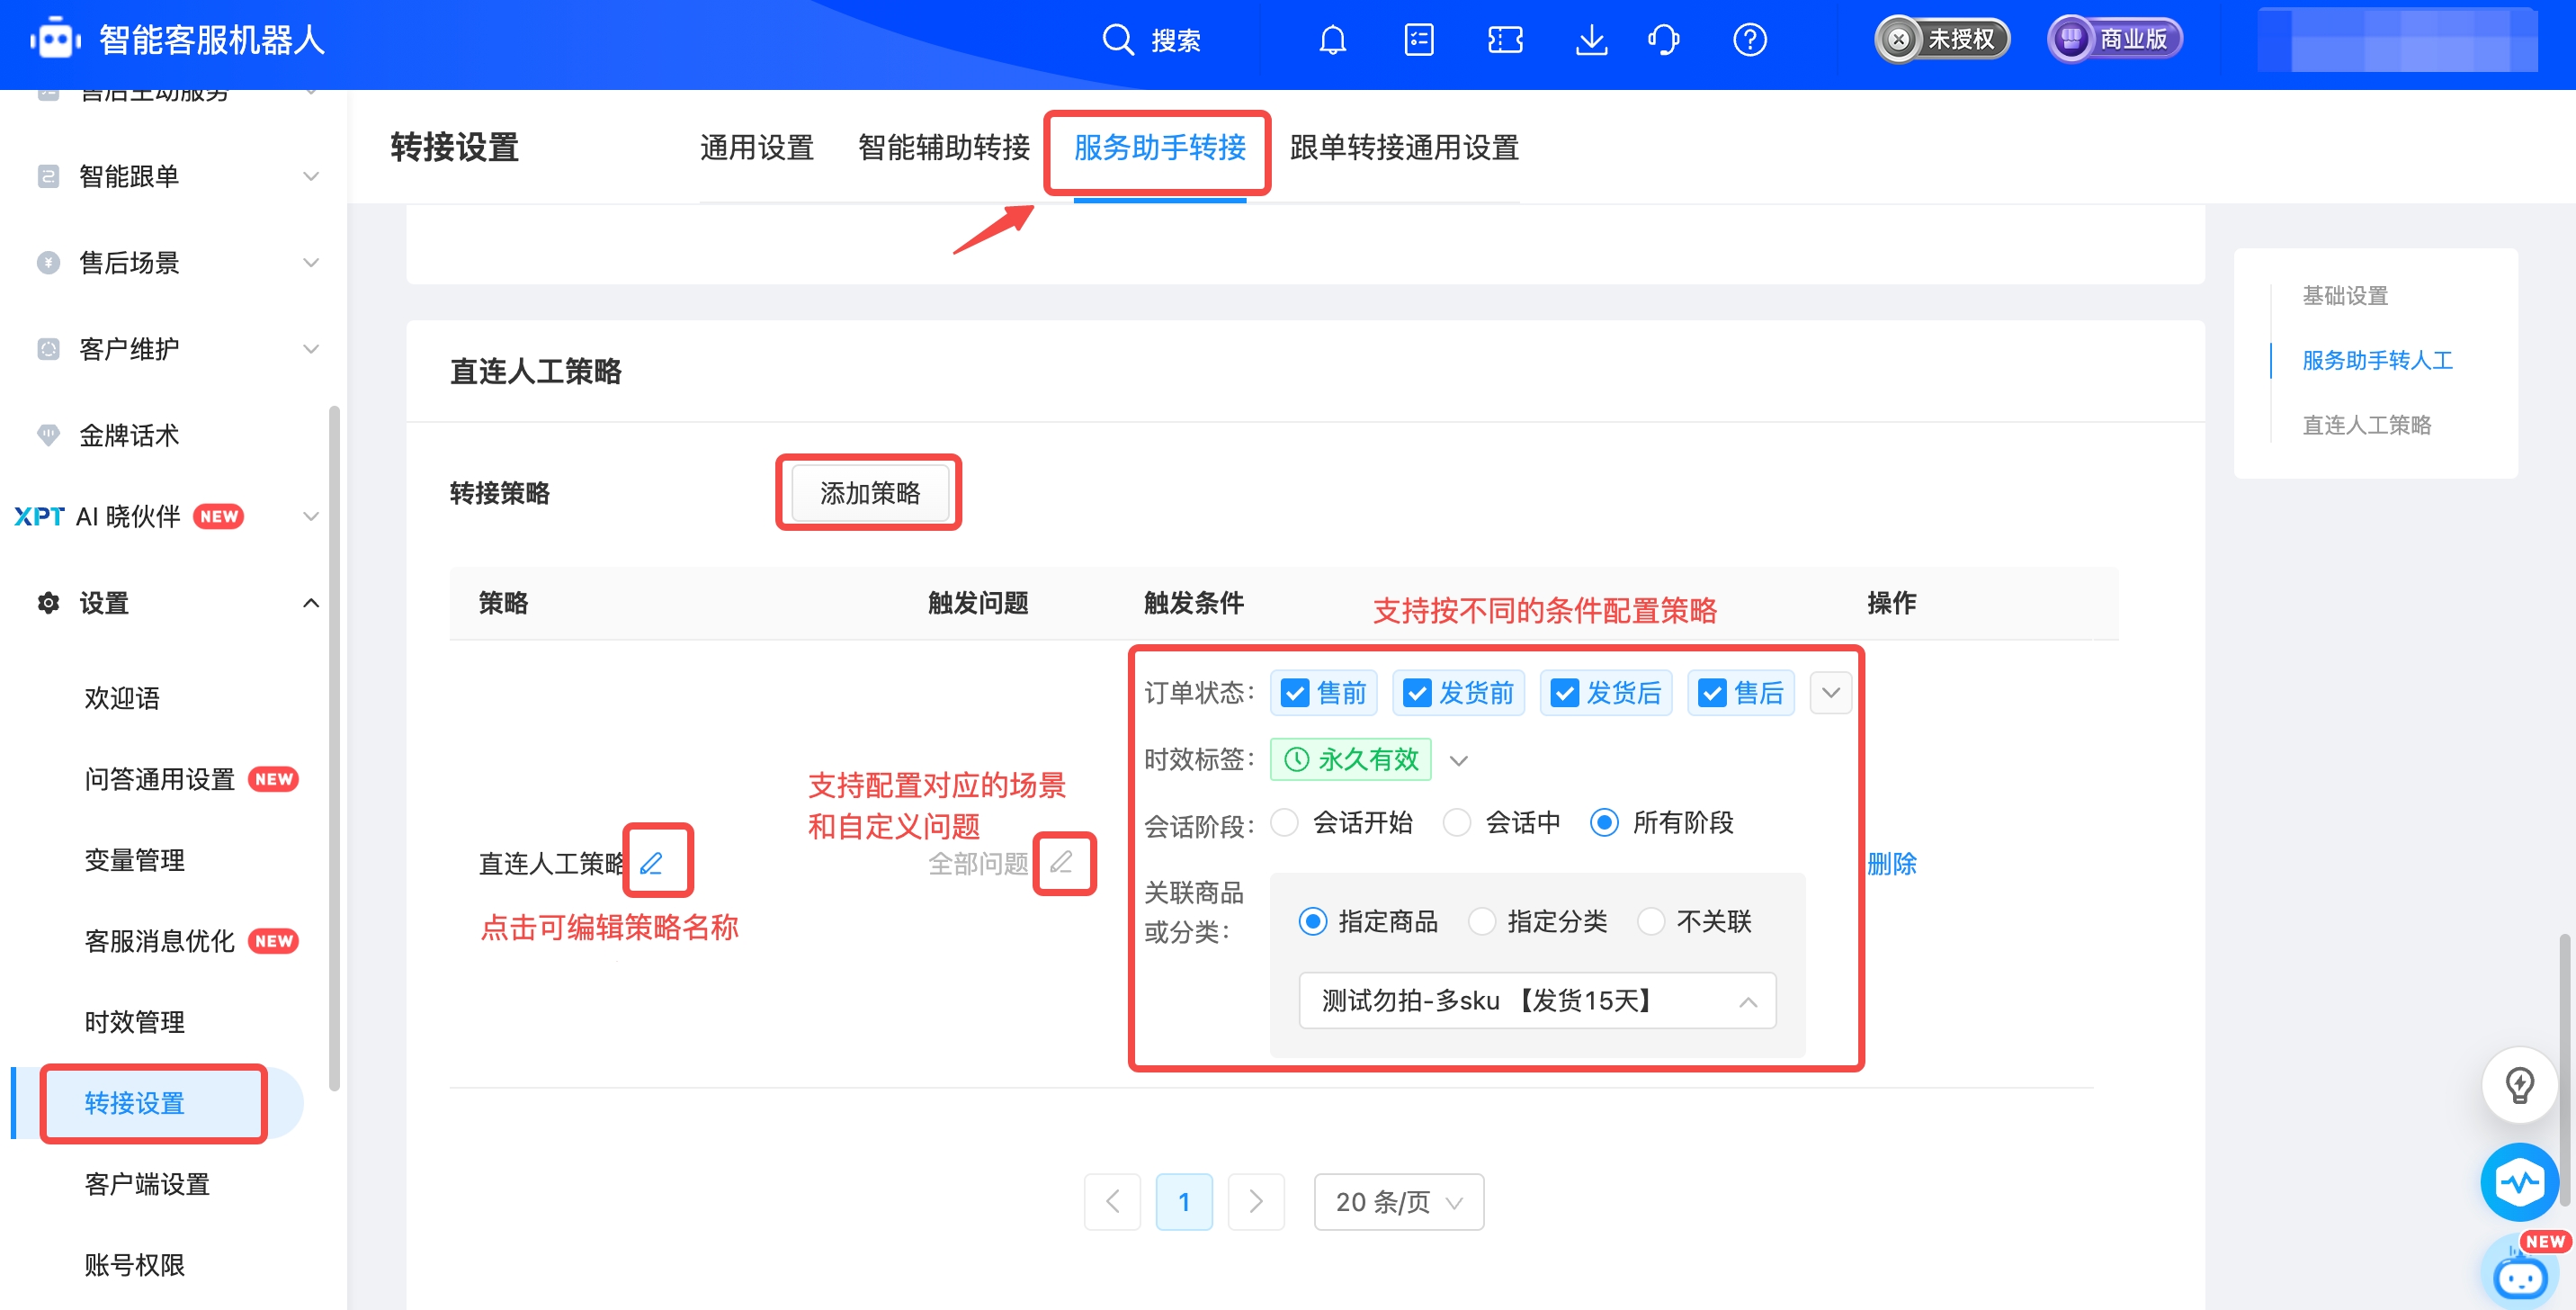This screenshot has width=2576, height=1310.
Task: Go to previous page arrow
Action: click(x=1112, y=1201)
